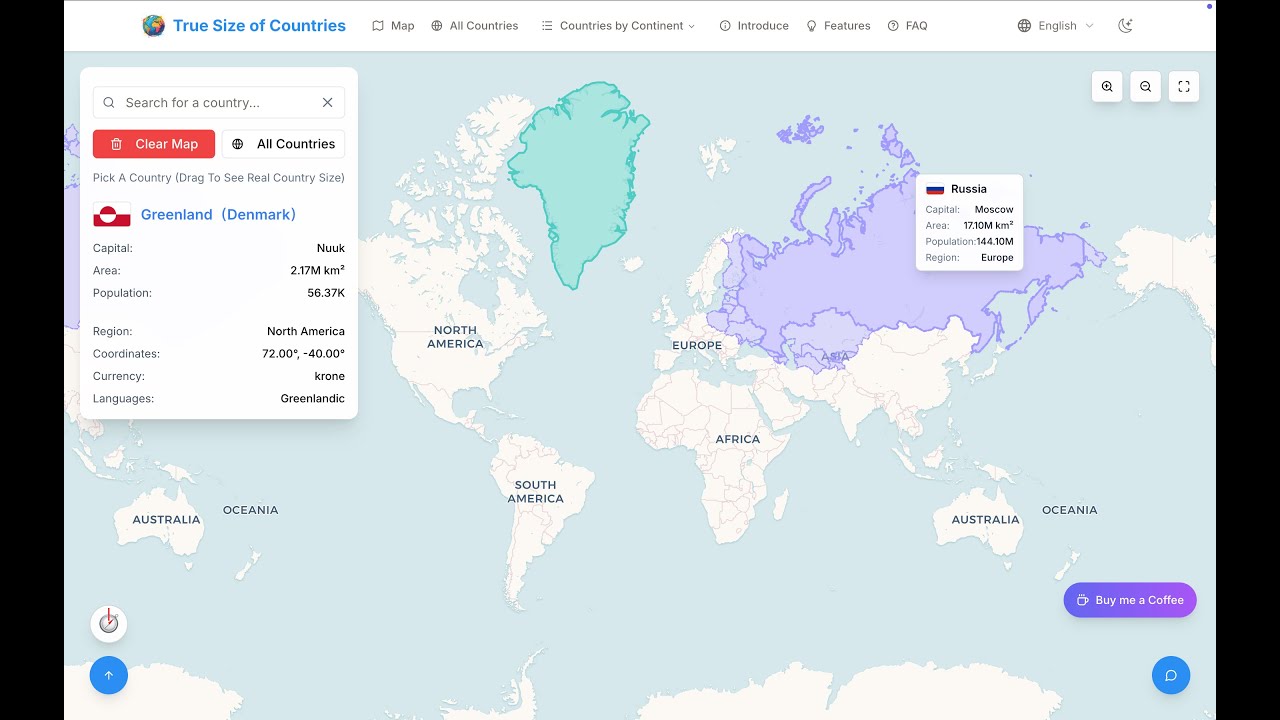Click the blue scroll-to-top arrow button
This screenshot has height=720, width=1280.
(109, 675)
